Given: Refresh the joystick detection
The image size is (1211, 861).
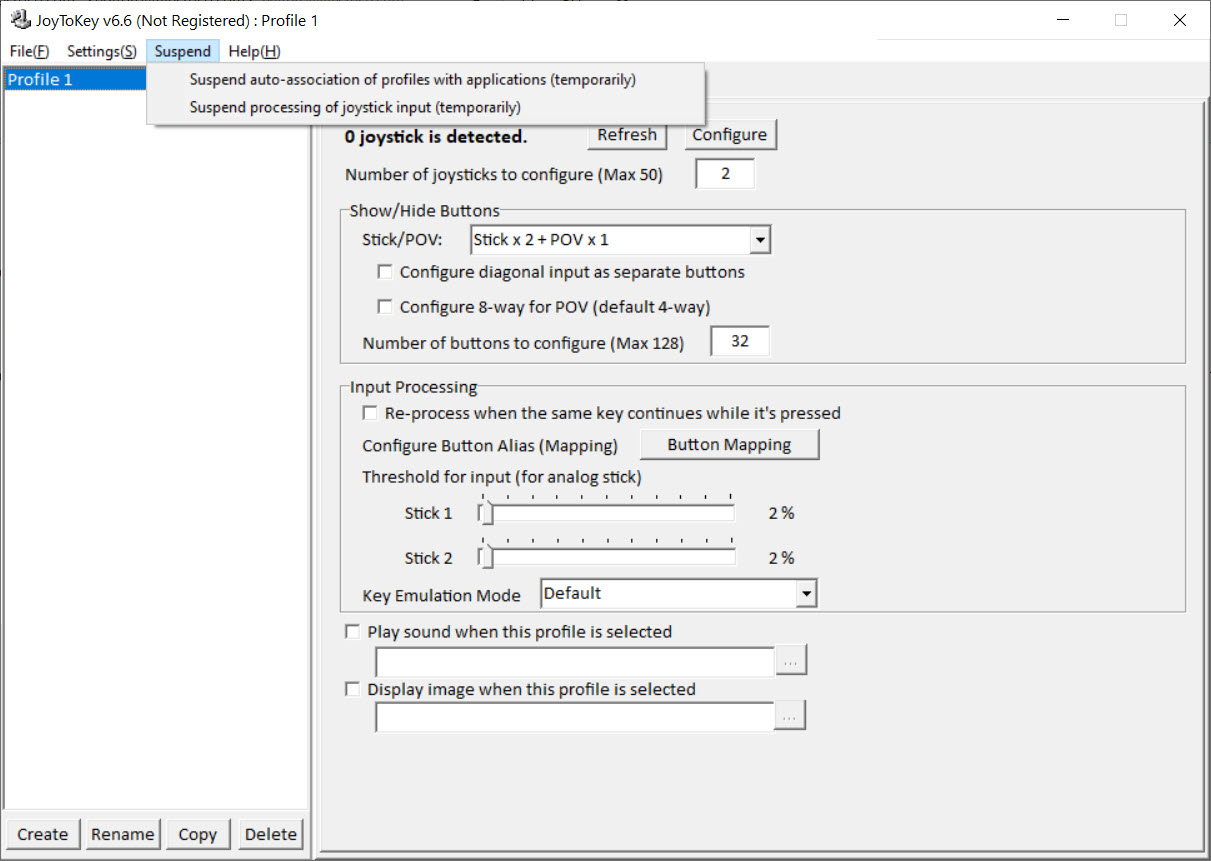Looking at the screenshot, I should coord(627,134).
